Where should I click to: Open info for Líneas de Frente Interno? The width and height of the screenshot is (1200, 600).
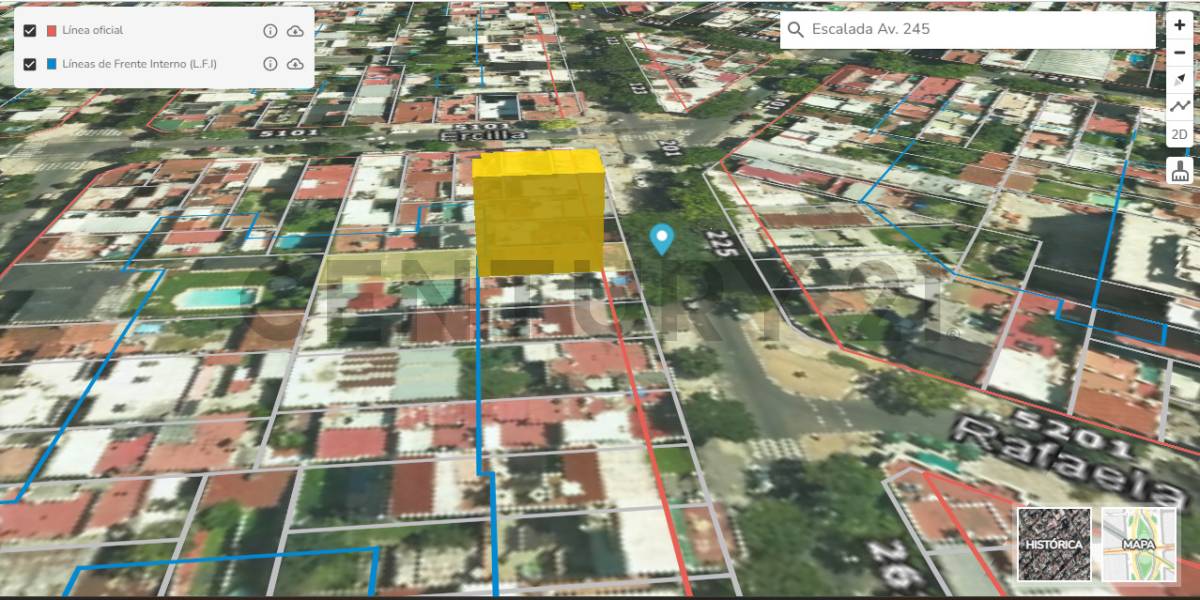(x=270, y=64)
